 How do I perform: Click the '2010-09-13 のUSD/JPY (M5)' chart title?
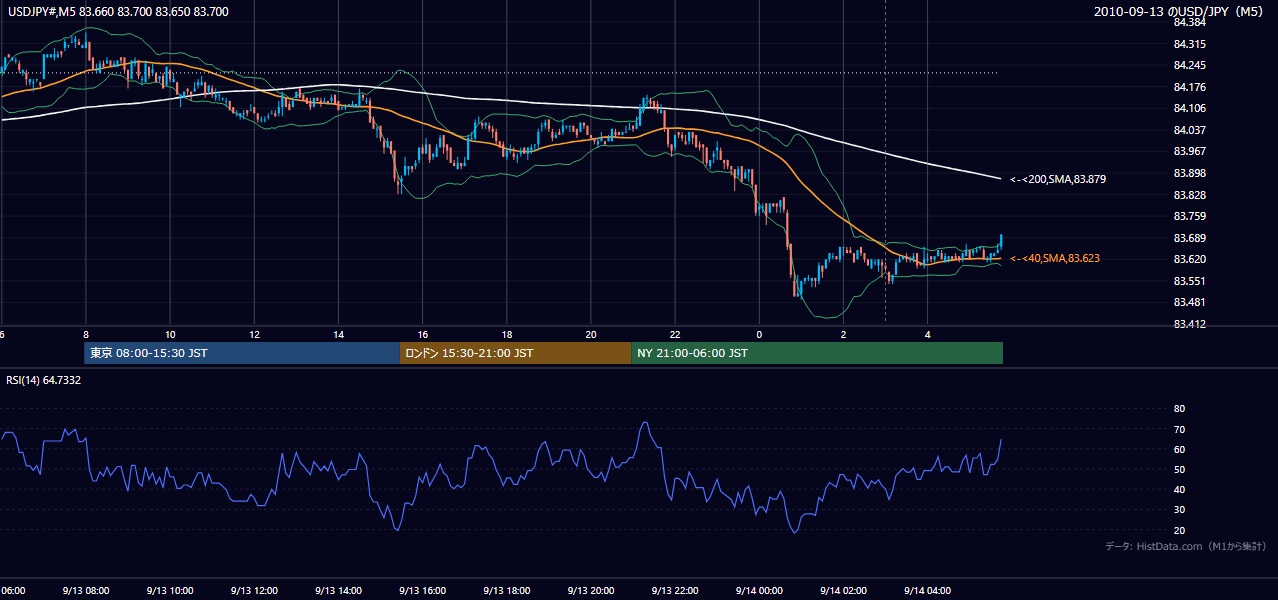click(x=1179, y=12)
